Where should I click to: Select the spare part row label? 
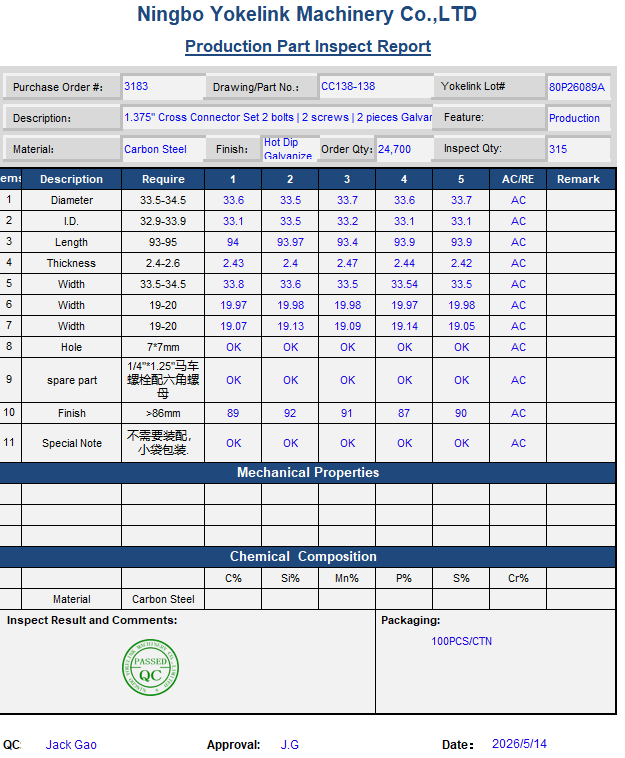[72, 380]
